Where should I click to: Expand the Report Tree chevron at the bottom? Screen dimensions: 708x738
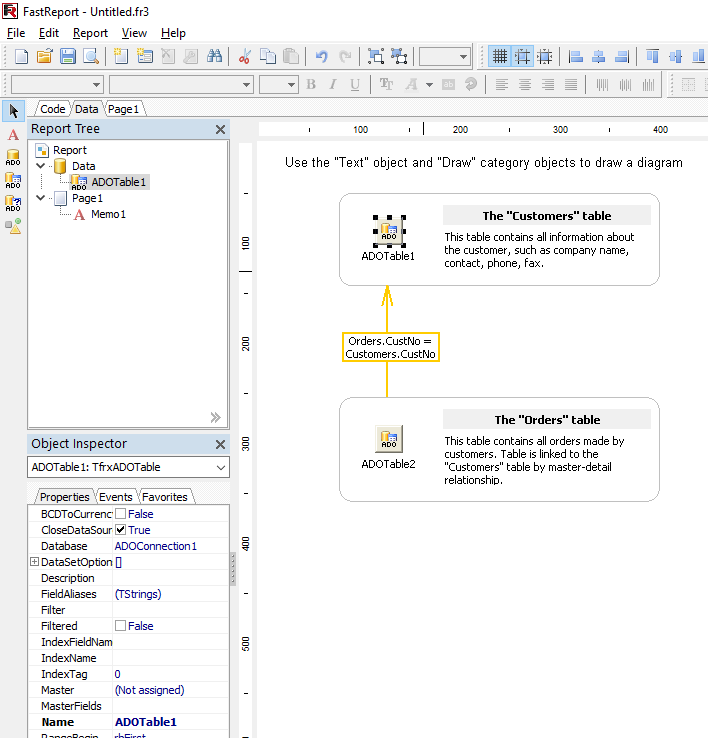(x=216, y=417)
